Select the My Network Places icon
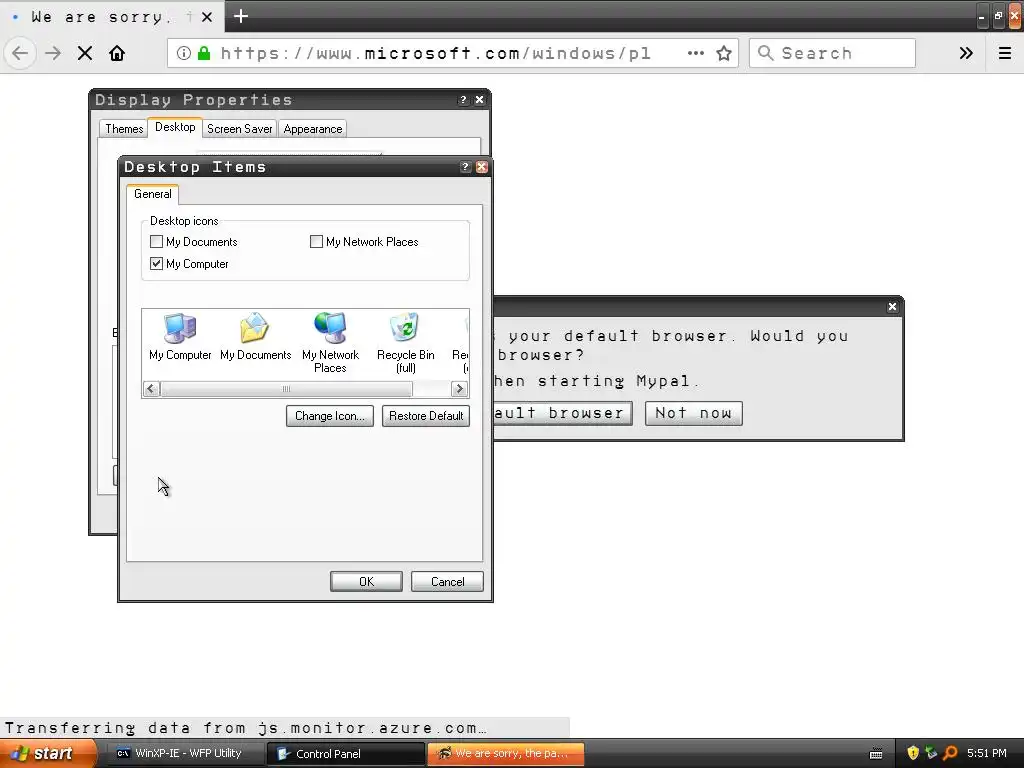The height and width of the screenshot is (768, 1024). click(x=330, y=343)
